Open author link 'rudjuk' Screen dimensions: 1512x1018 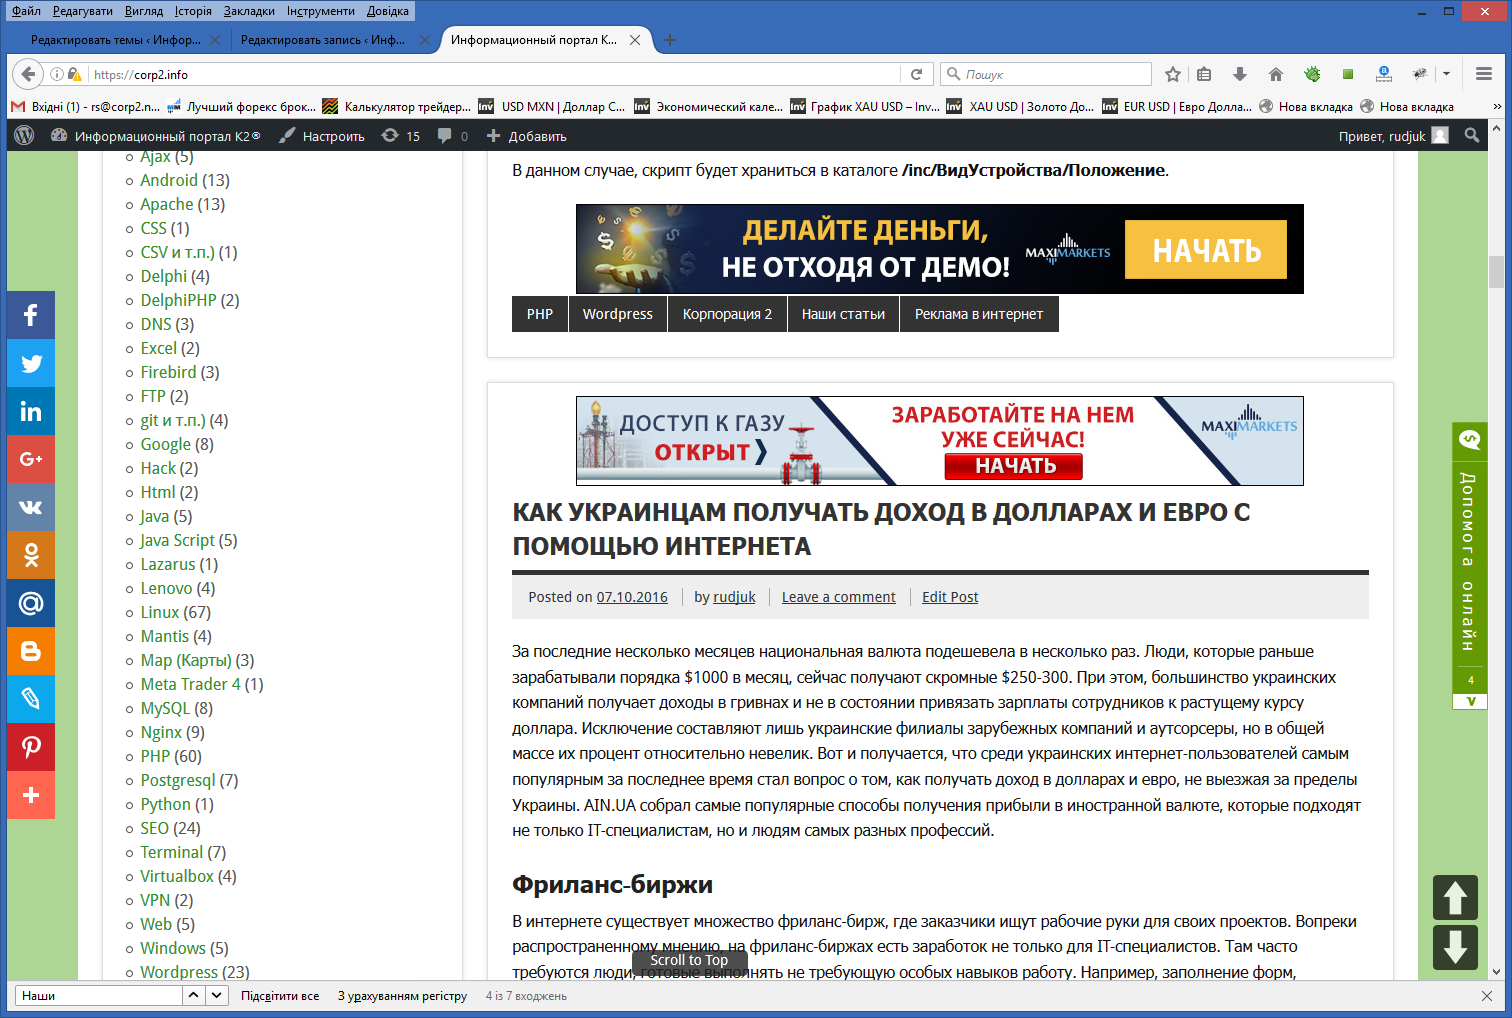pyautogui.click(x=734, y=597)
